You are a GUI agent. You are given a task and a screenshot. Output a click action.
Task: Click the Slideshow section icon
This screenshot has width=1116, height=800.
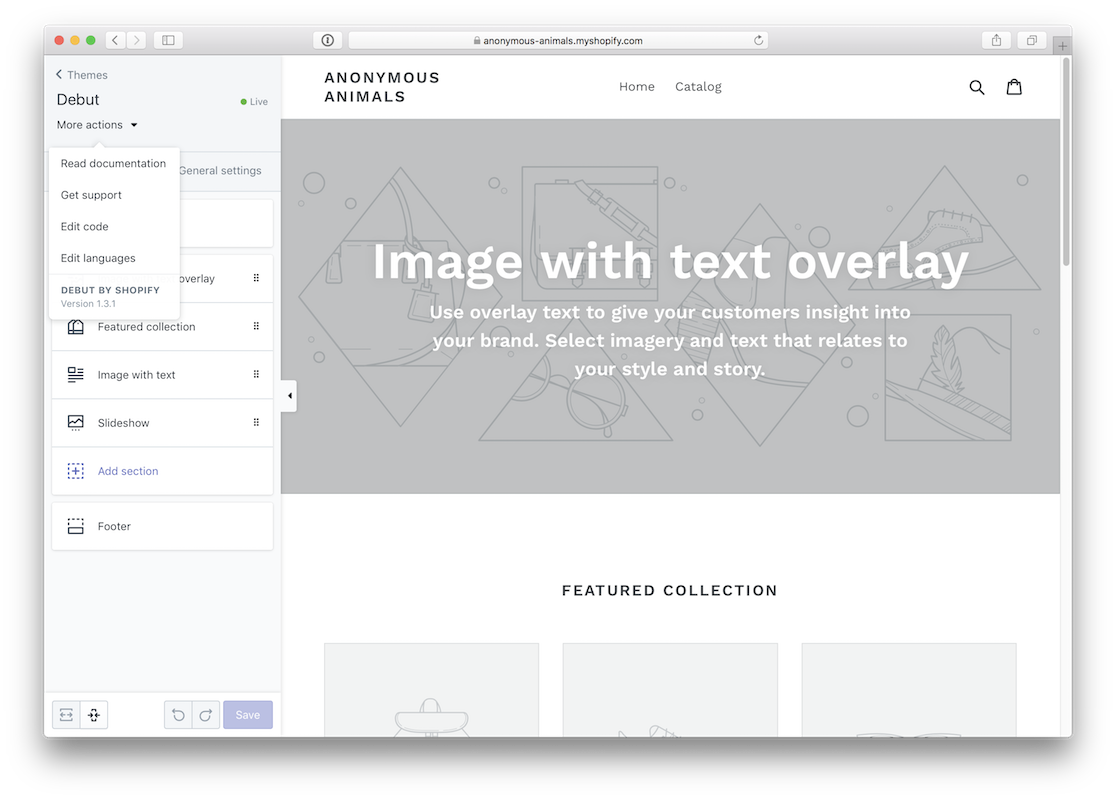75,423
